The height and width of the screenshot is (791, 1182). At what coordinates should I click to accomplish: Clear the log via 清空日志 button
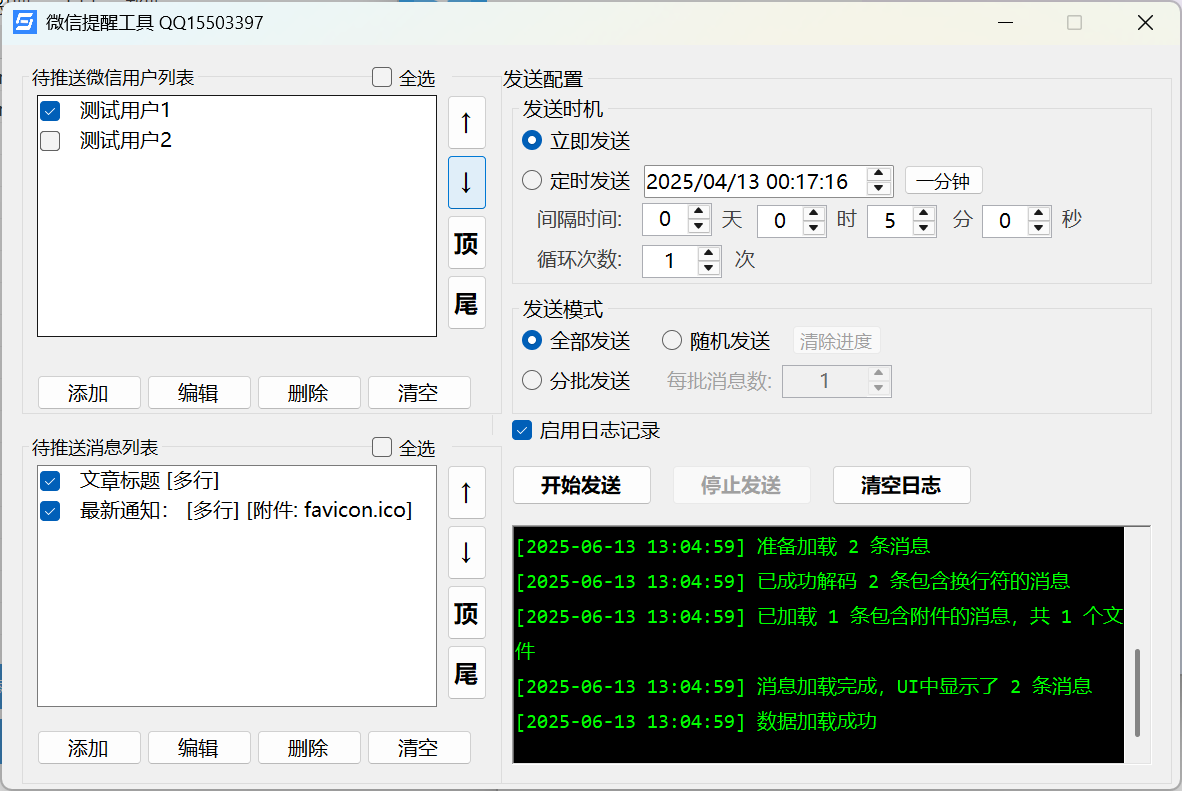pyautogui.click(x=901, y=485)
